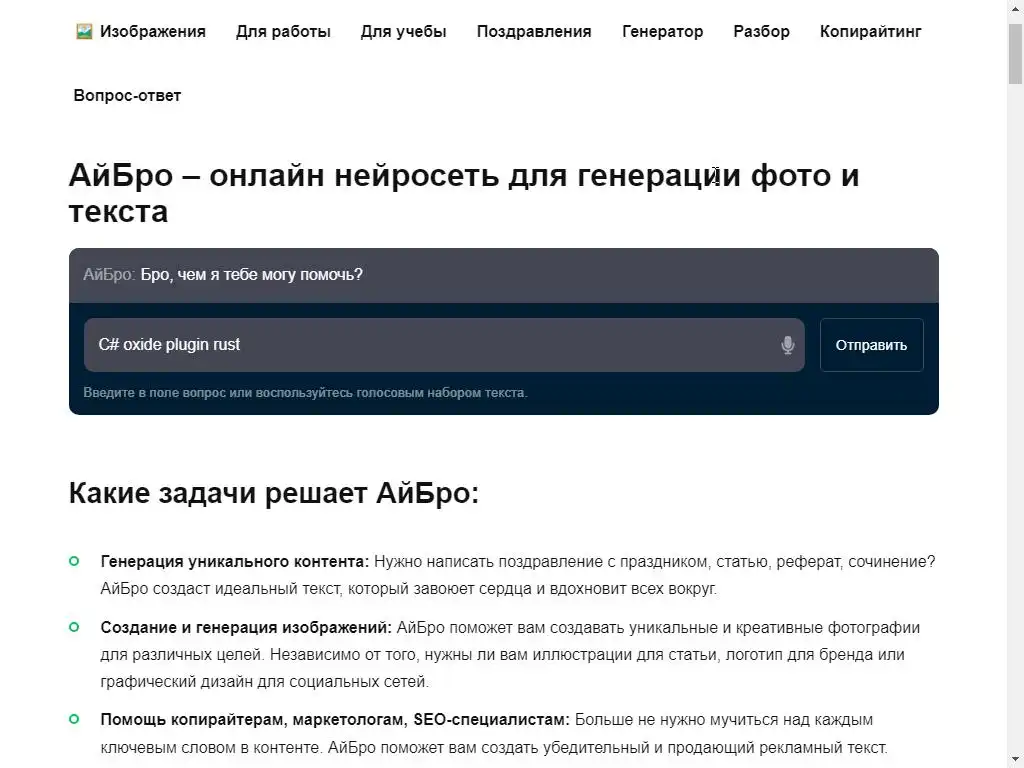
Task: Click the picture icon next to Изображения
Action: 84,31
